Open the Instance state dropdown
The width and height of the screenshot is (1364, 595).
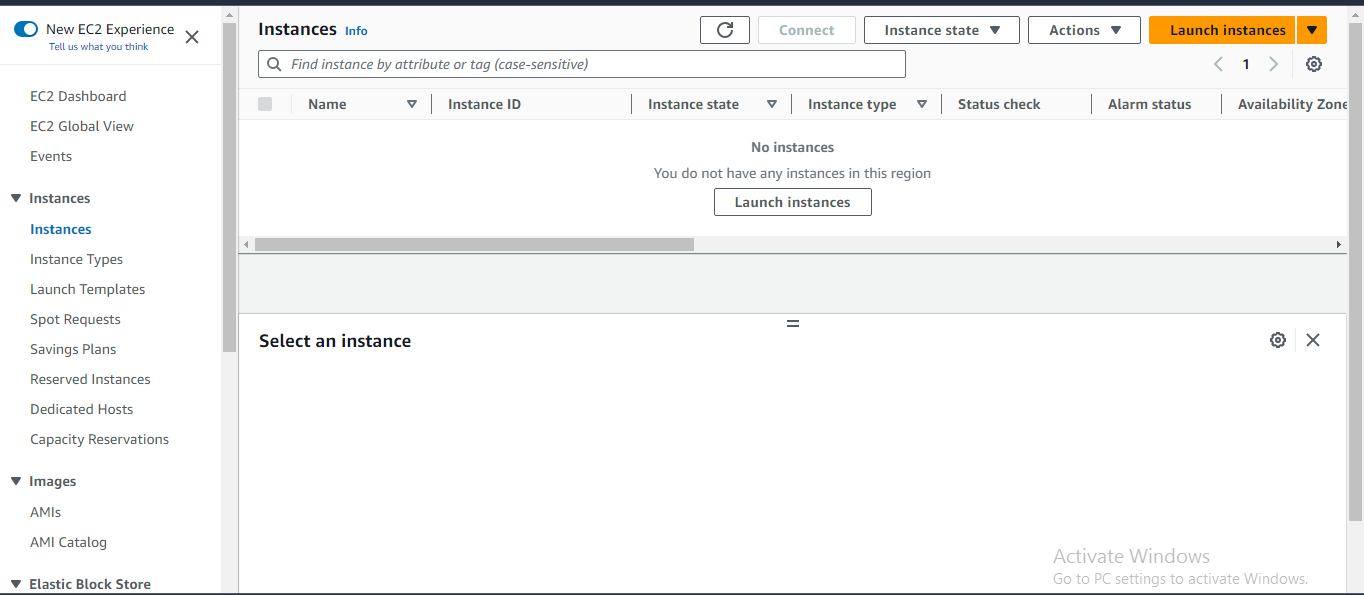point(942,30)
